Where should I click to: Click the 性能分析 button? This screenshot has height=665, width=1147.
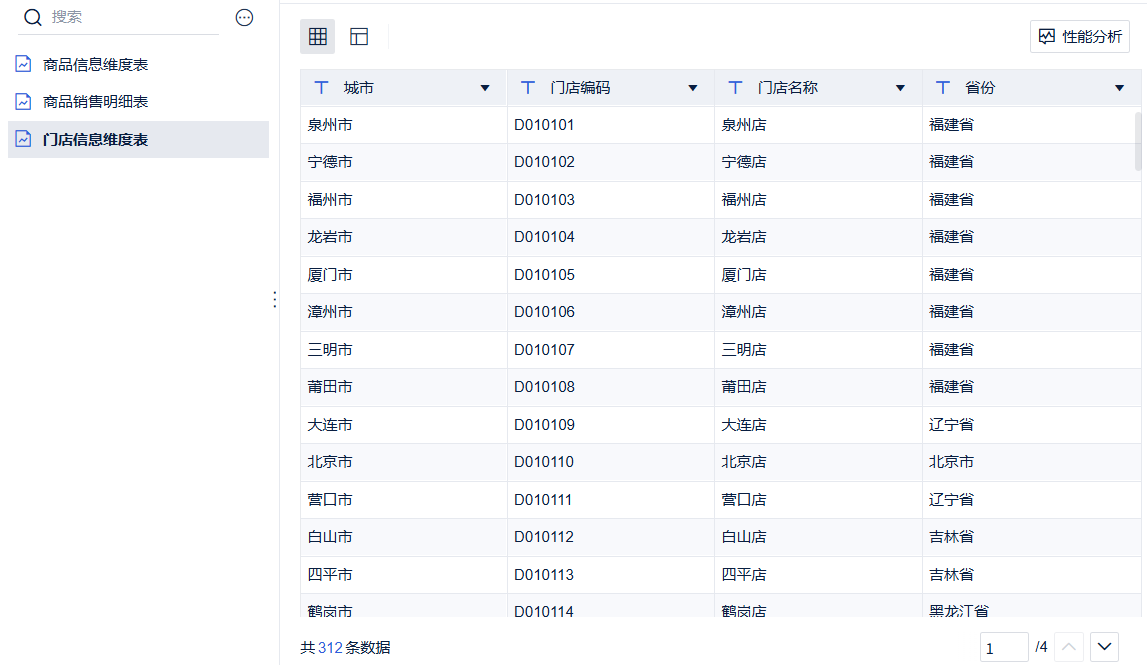(x=1080, y=37)
